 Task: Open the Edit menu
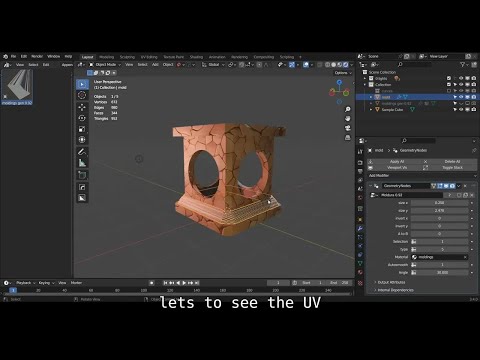[x=24, y=56]
